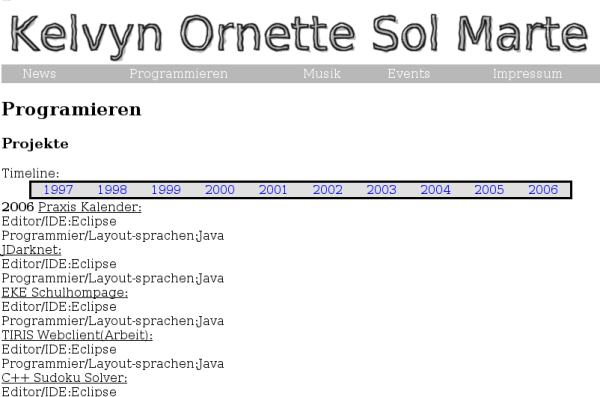Screen dimensions: 600x397
Task: Click the bold 2006 year label
Action: 18,207
